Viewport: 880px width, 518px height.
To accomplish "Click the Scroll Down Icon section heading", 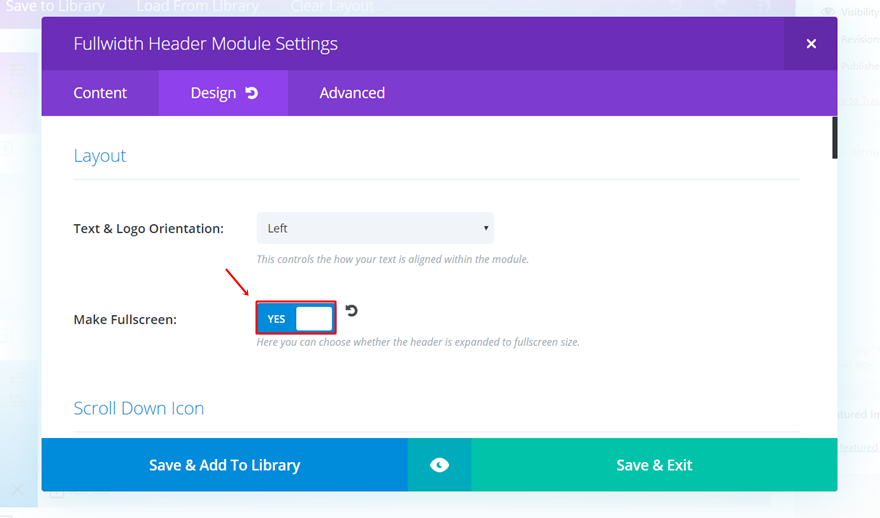I will (139, 408).
